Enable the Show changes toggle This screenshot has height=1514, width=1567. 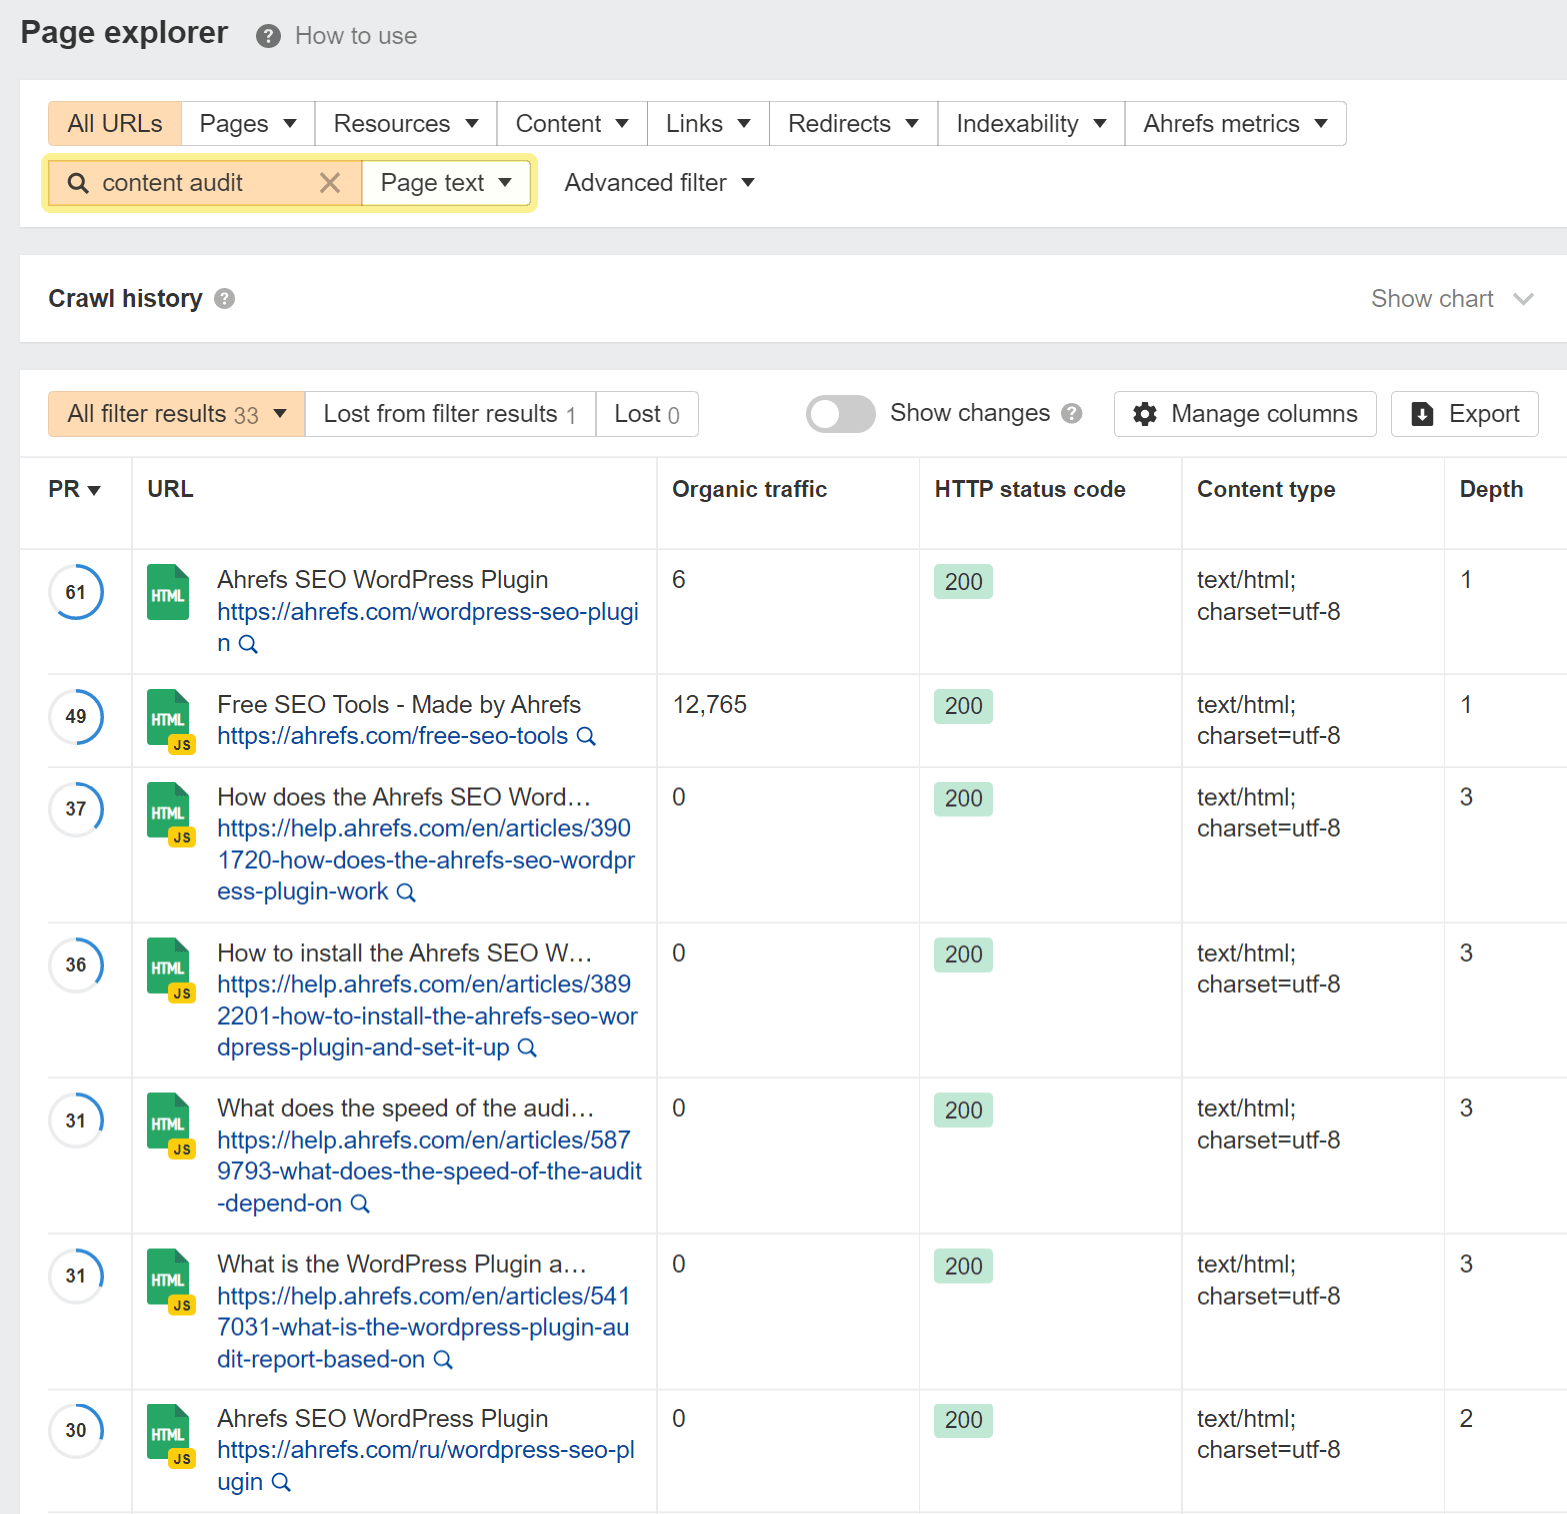pos(840,413)
